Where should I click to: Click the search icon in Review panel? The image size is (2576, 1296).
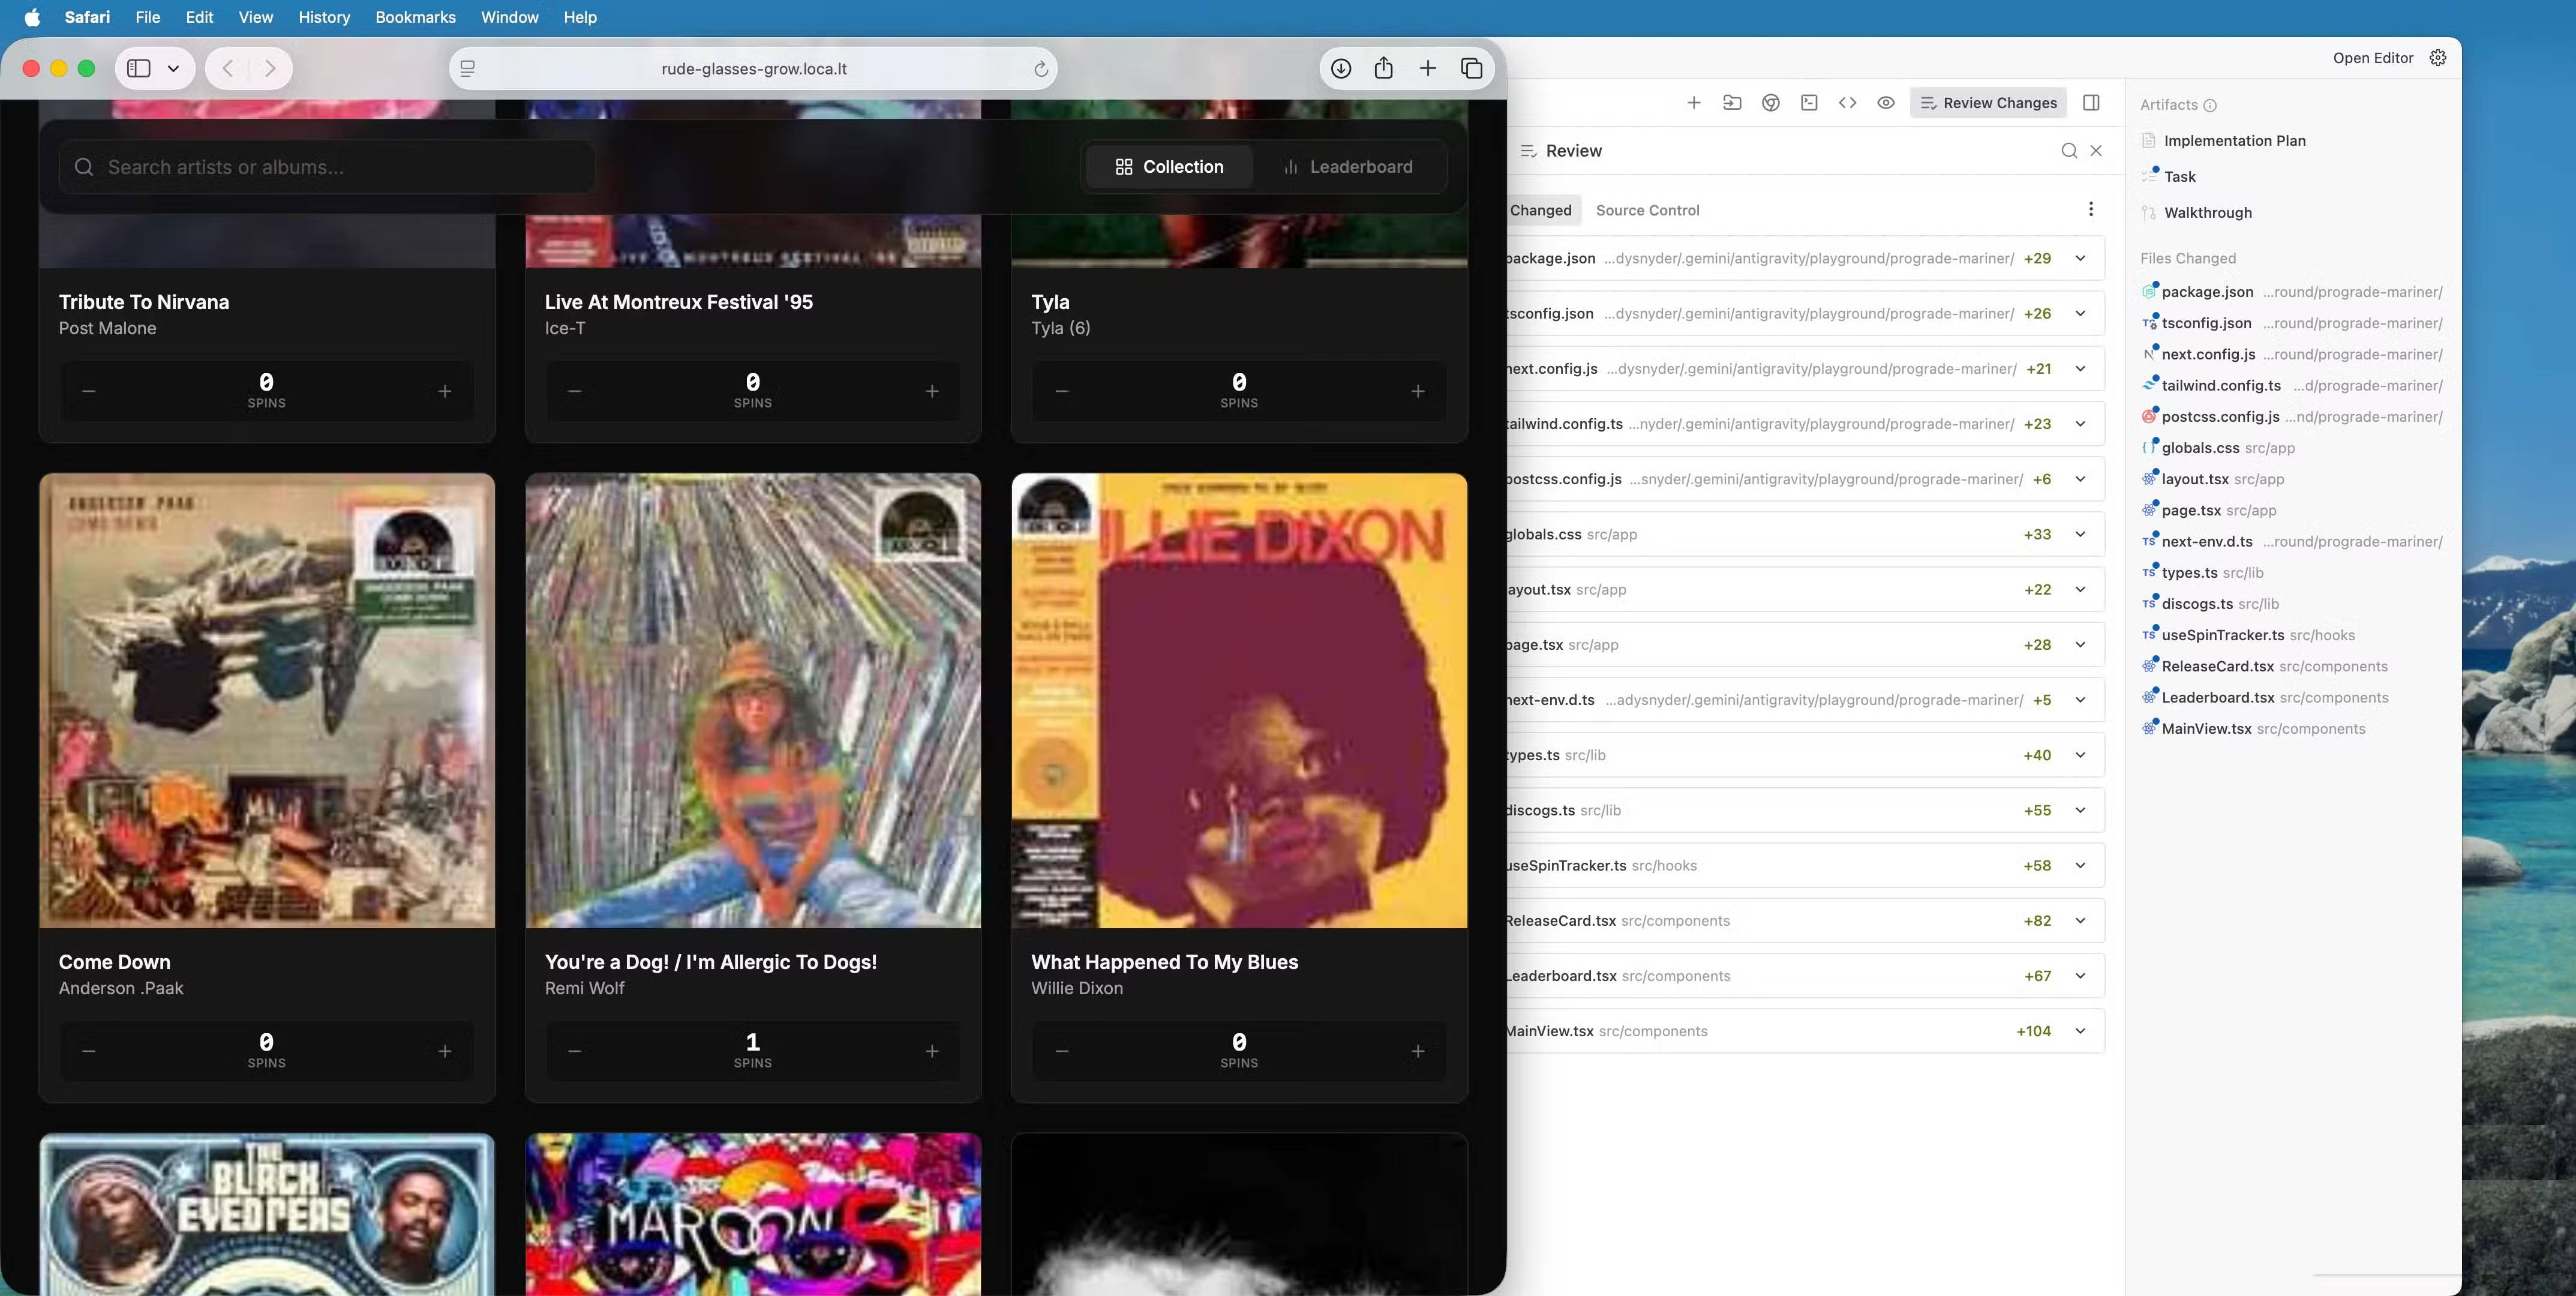tap(2068, 151)
